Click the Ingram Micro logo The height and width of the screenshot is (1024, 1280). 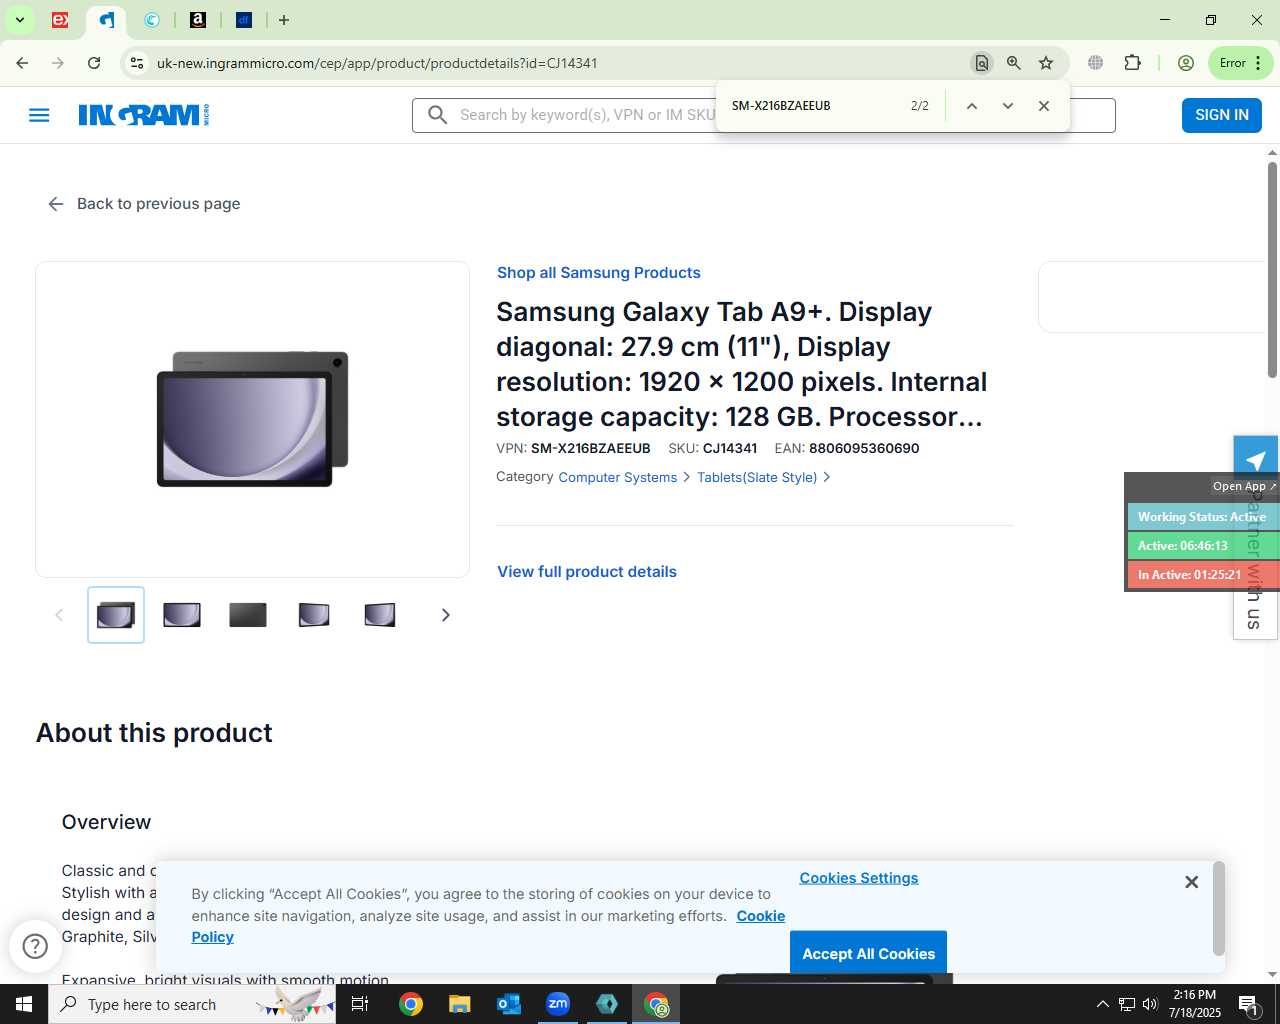(144, 115)
